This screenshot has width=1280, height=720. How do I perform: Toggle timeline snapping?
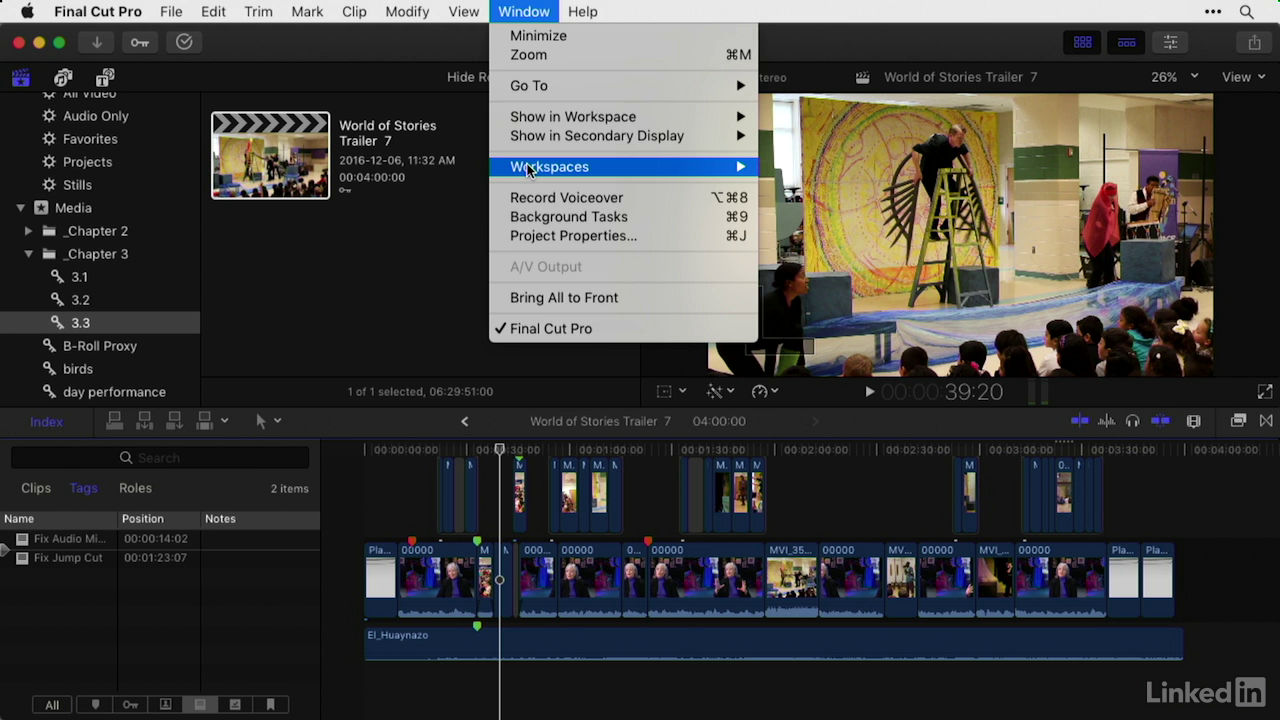pyautogui.click(x=1160, y=421)
